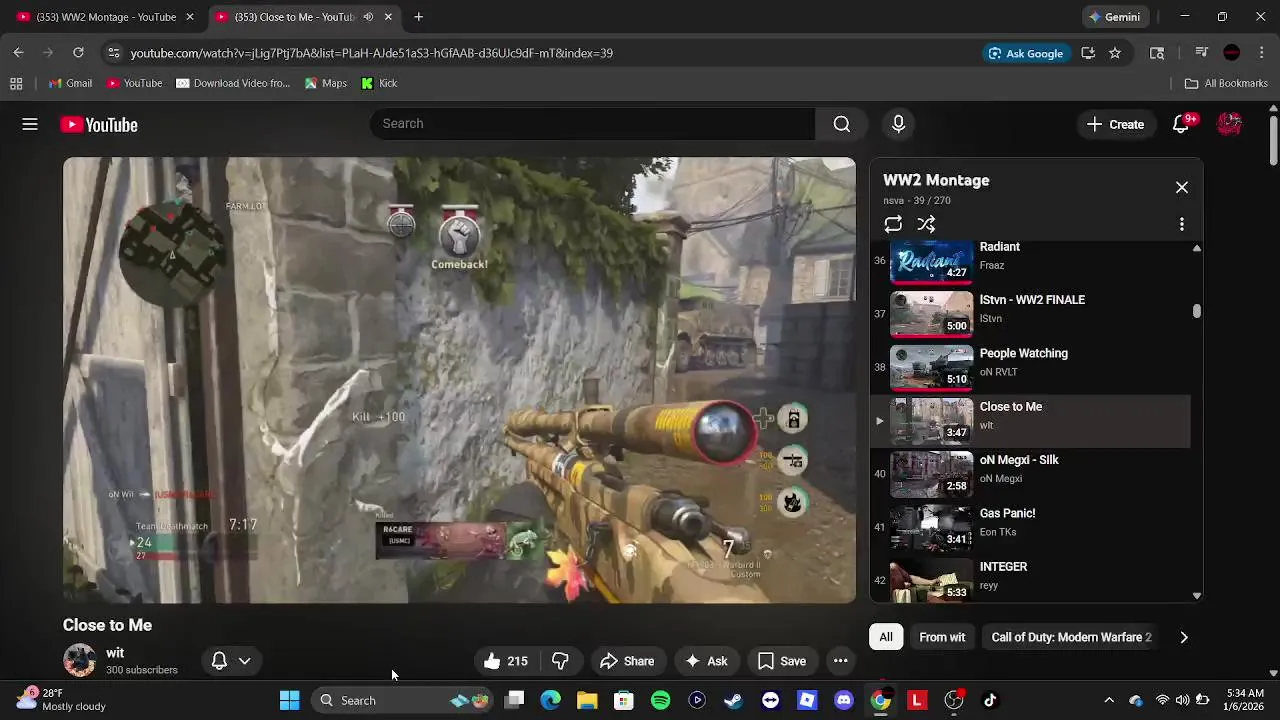1280x720 pixels.
Task: Toggle playlist loop mode
Action: (893, 224)
